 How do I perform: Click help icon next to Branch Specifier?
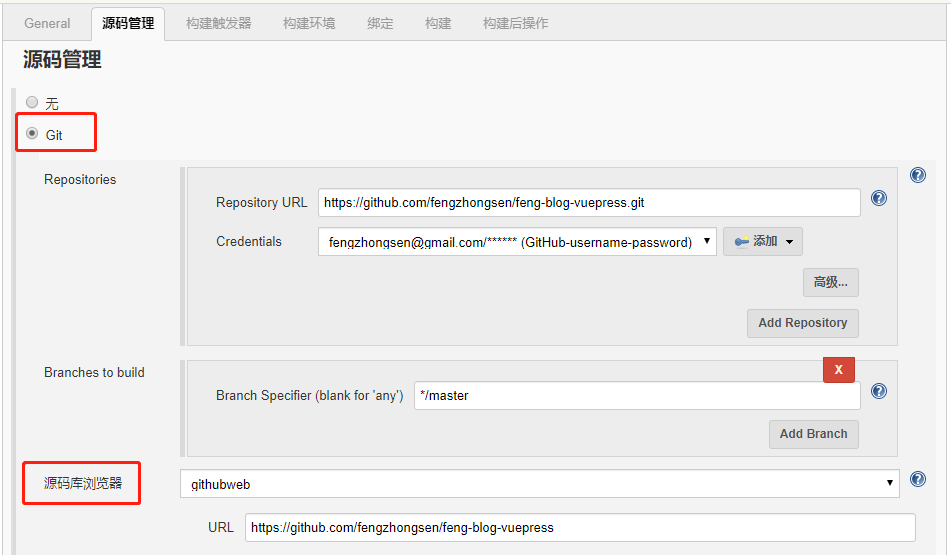coord(879,391)
